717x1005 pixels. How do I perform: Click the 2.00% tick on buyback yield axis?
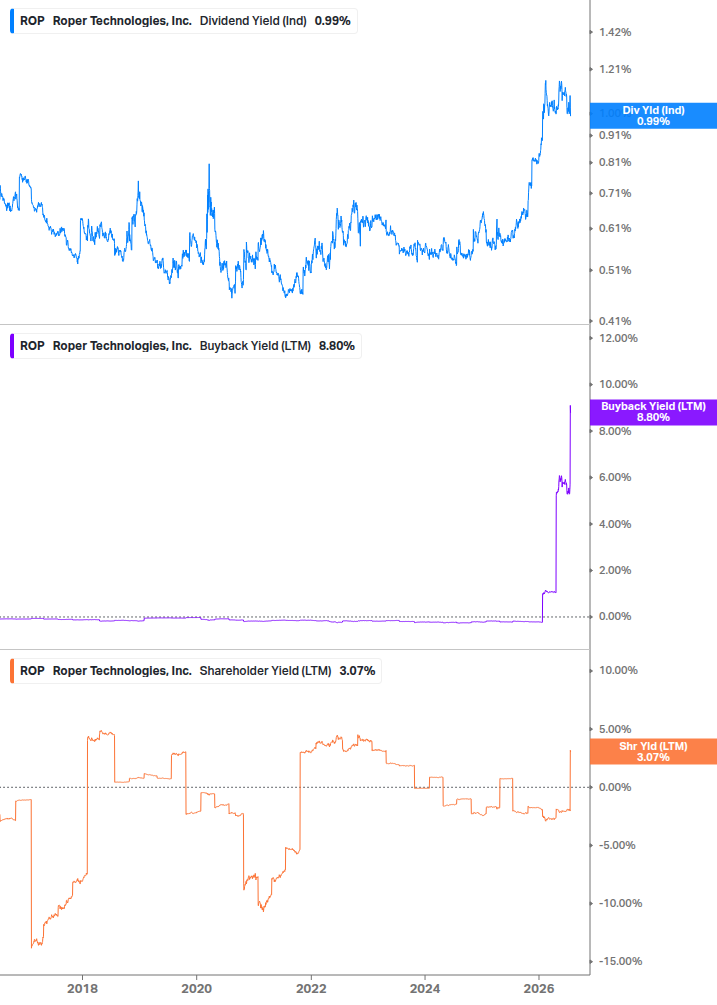tap(615, 570)
